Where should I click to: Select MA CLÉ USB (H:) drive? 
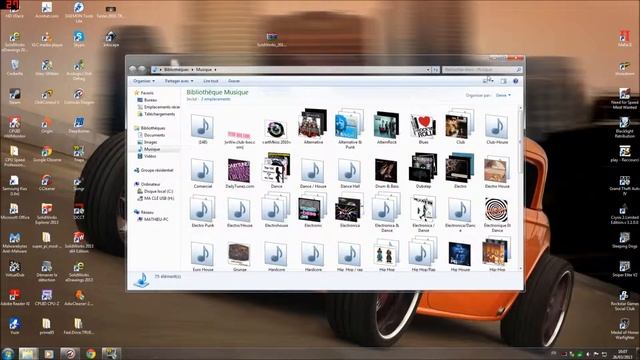(x=156, y=198)
